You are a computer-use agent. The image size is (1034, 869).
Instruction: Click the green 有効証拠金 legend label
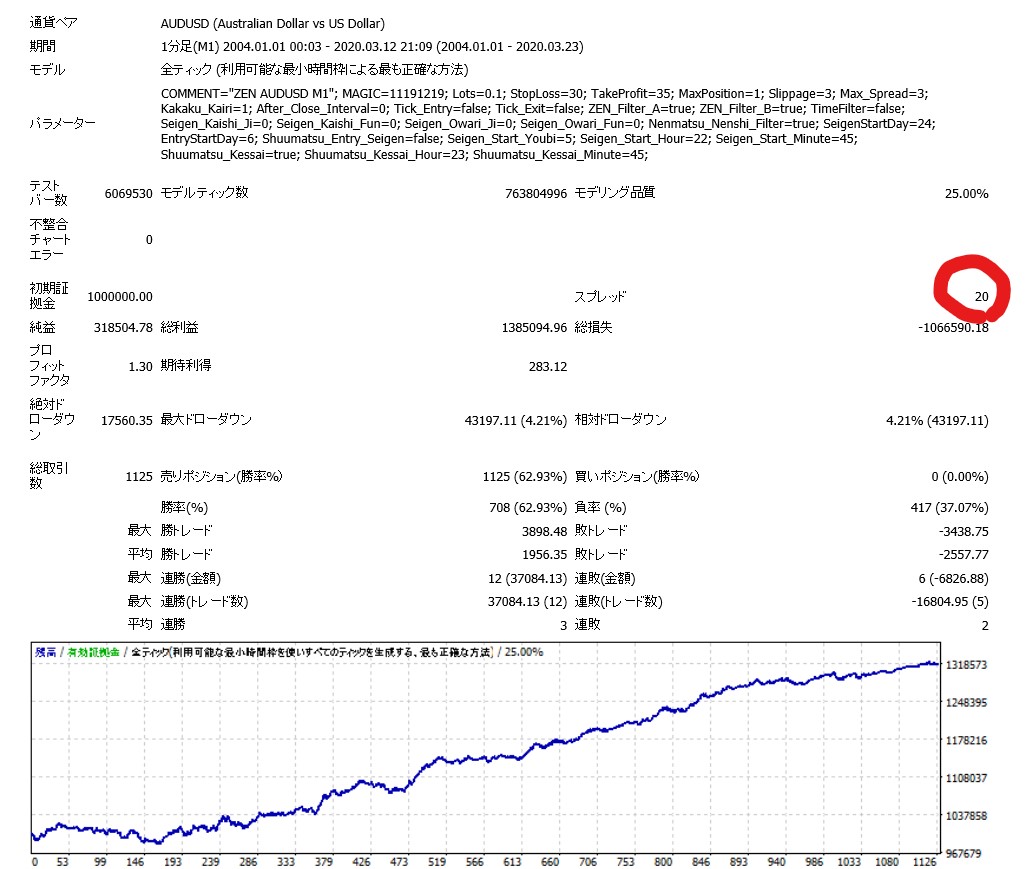94,652
